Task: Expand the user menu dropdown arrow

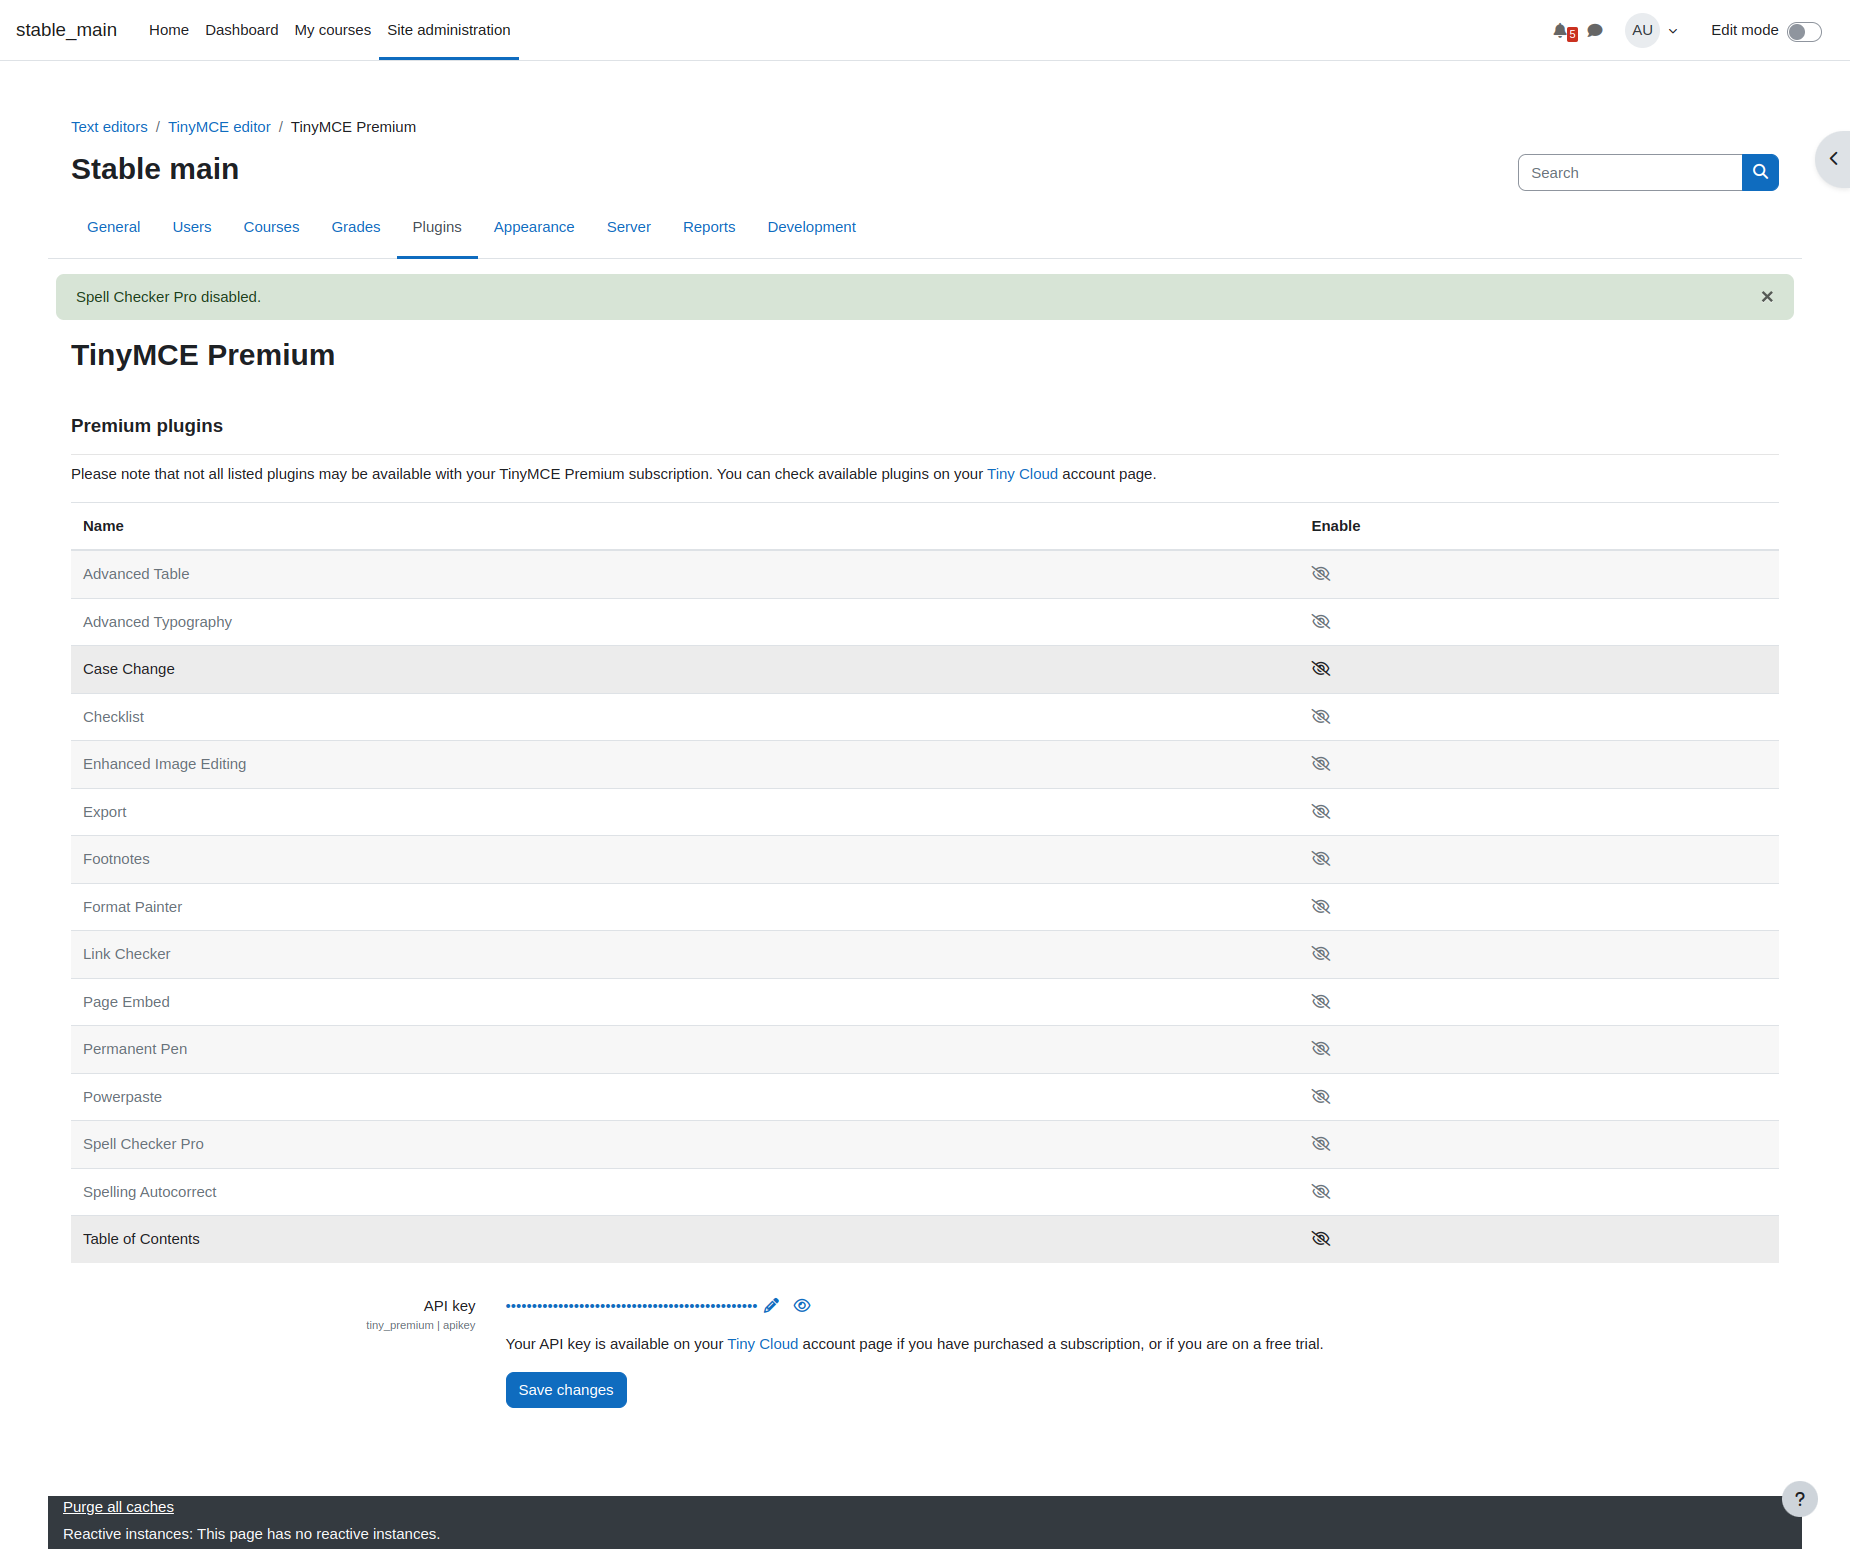Action: tap(1673, 31)
